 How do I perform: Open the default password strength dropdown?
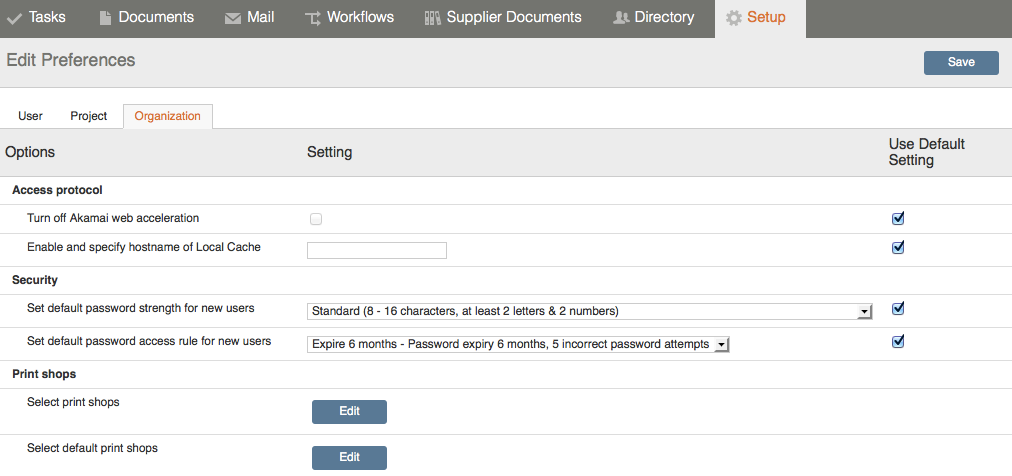[589, 312]
